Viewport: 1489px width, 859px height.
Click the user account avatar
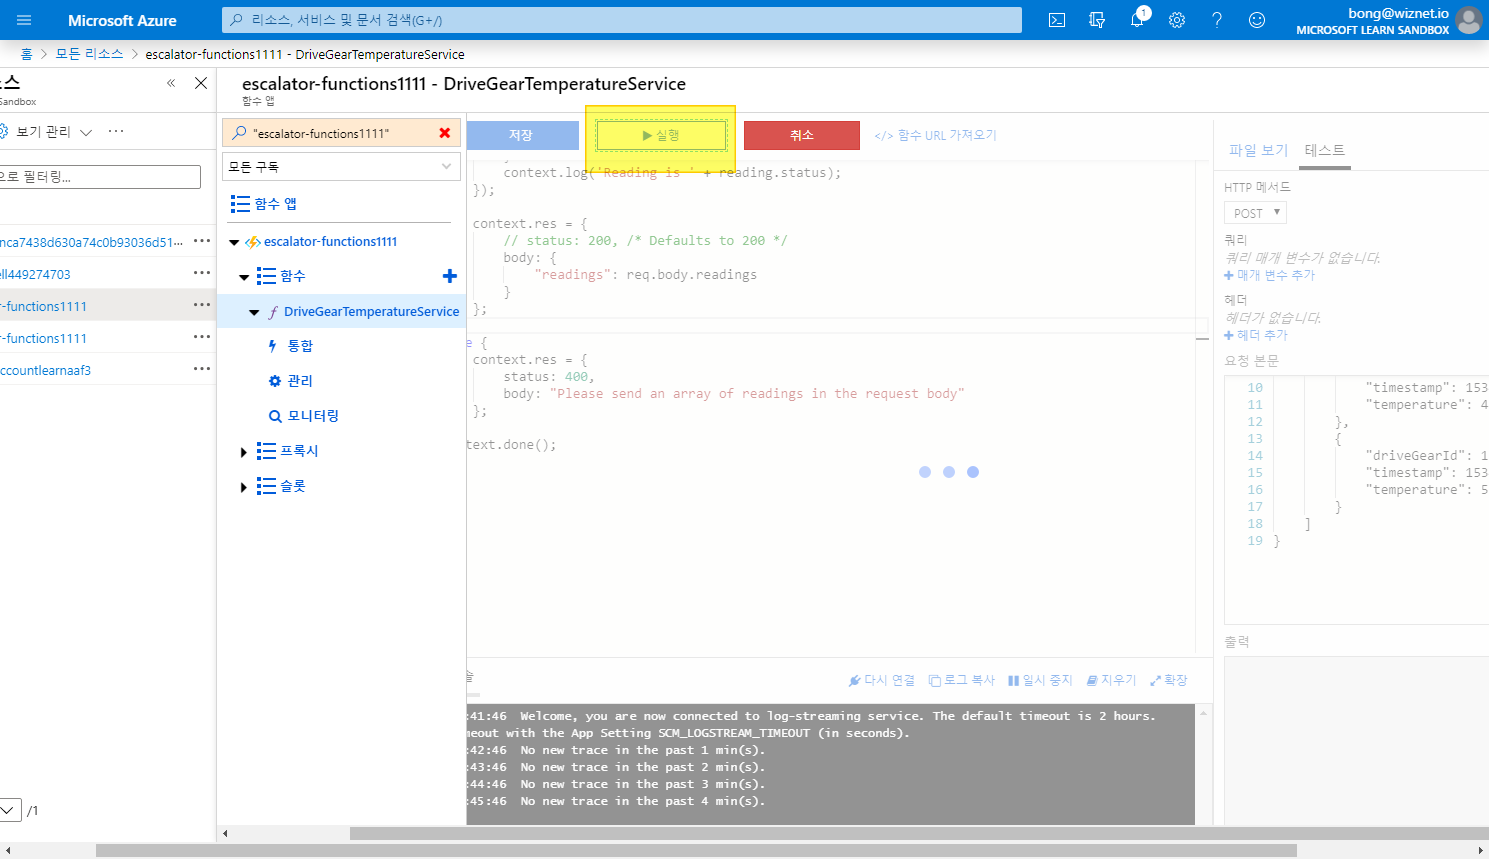tap(1469, 20)
